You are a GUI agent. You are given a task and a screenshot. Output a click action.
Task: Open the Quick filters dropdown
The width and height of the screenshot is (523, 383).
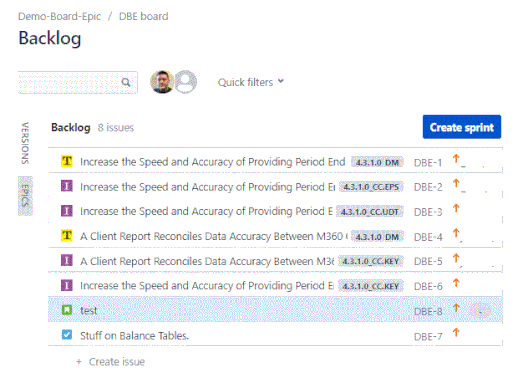pos(250,82)
